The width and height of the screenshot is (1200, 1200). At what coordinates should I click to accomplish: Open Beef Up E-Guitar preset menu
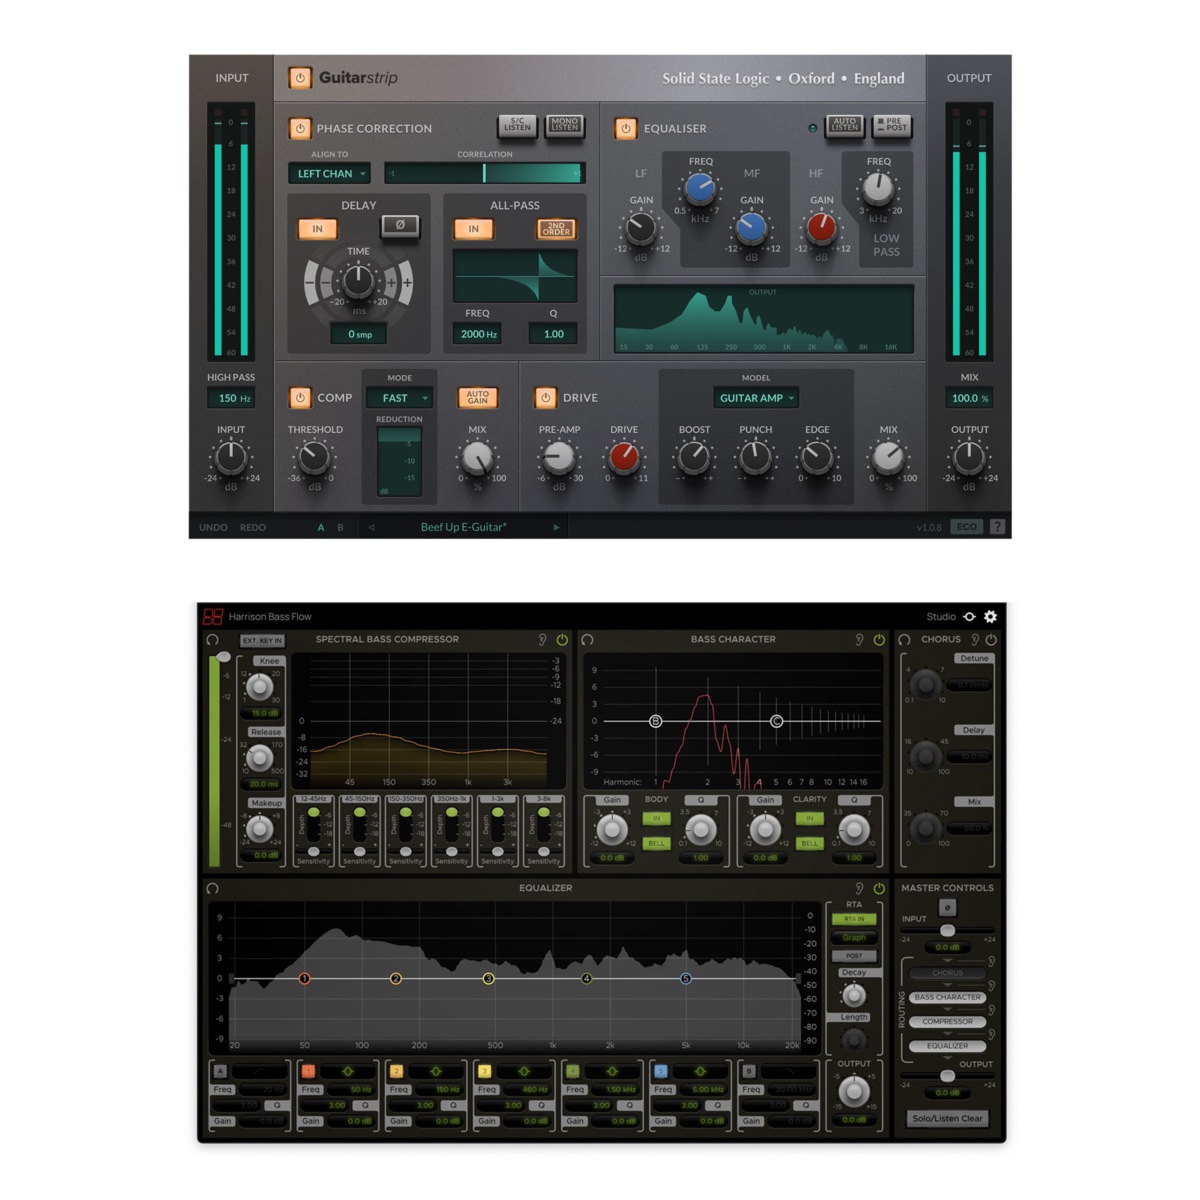pos(463,527)
